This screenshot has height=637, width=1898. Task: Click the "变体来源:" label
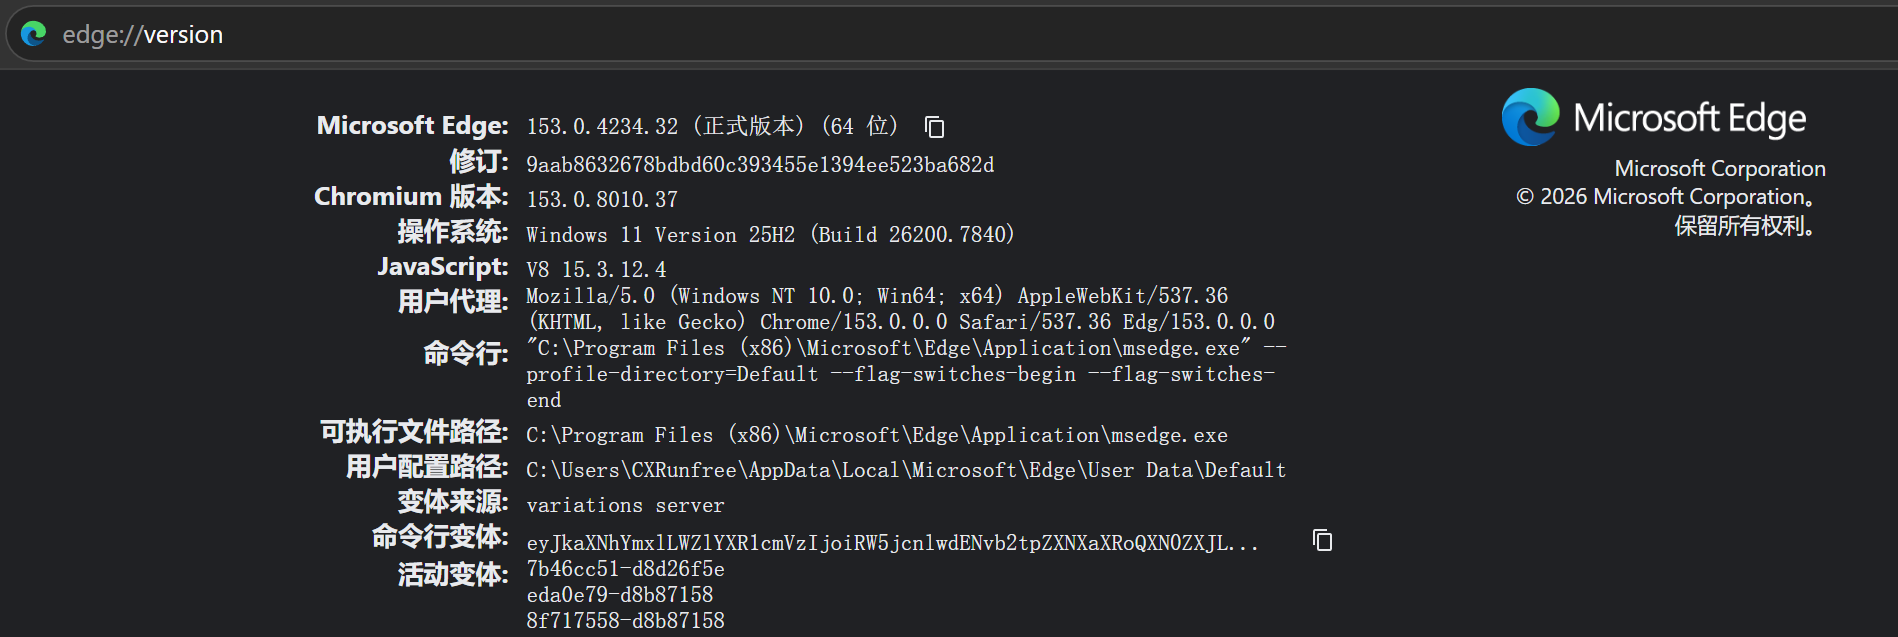[x=453, y=502]
